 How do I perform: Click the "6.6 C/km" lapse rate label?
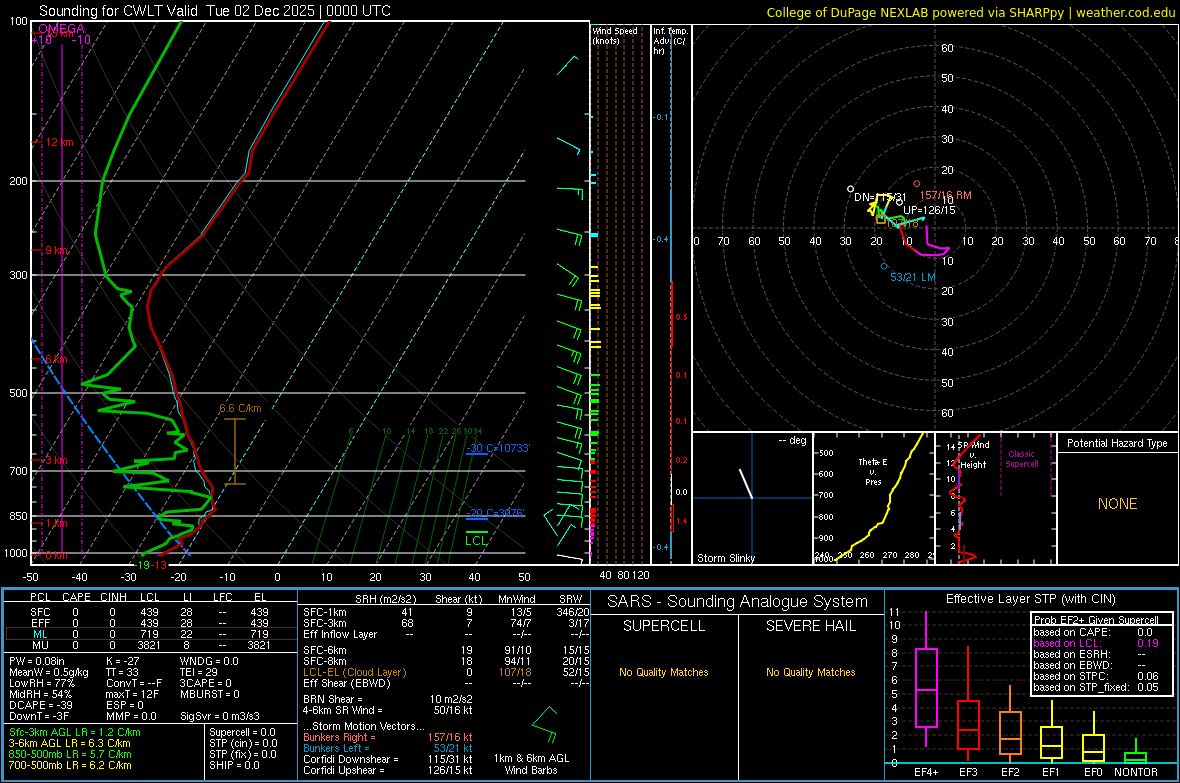pos(240,408)
